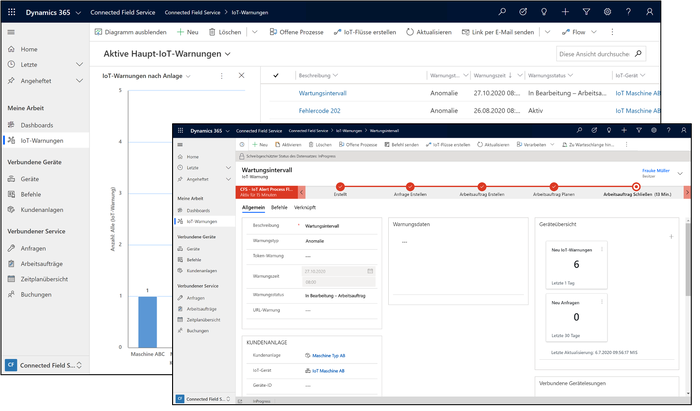This screenshot has height=411, width=700.
Task: Click Löschen in the back window toolbar
Action: (225, 32)
